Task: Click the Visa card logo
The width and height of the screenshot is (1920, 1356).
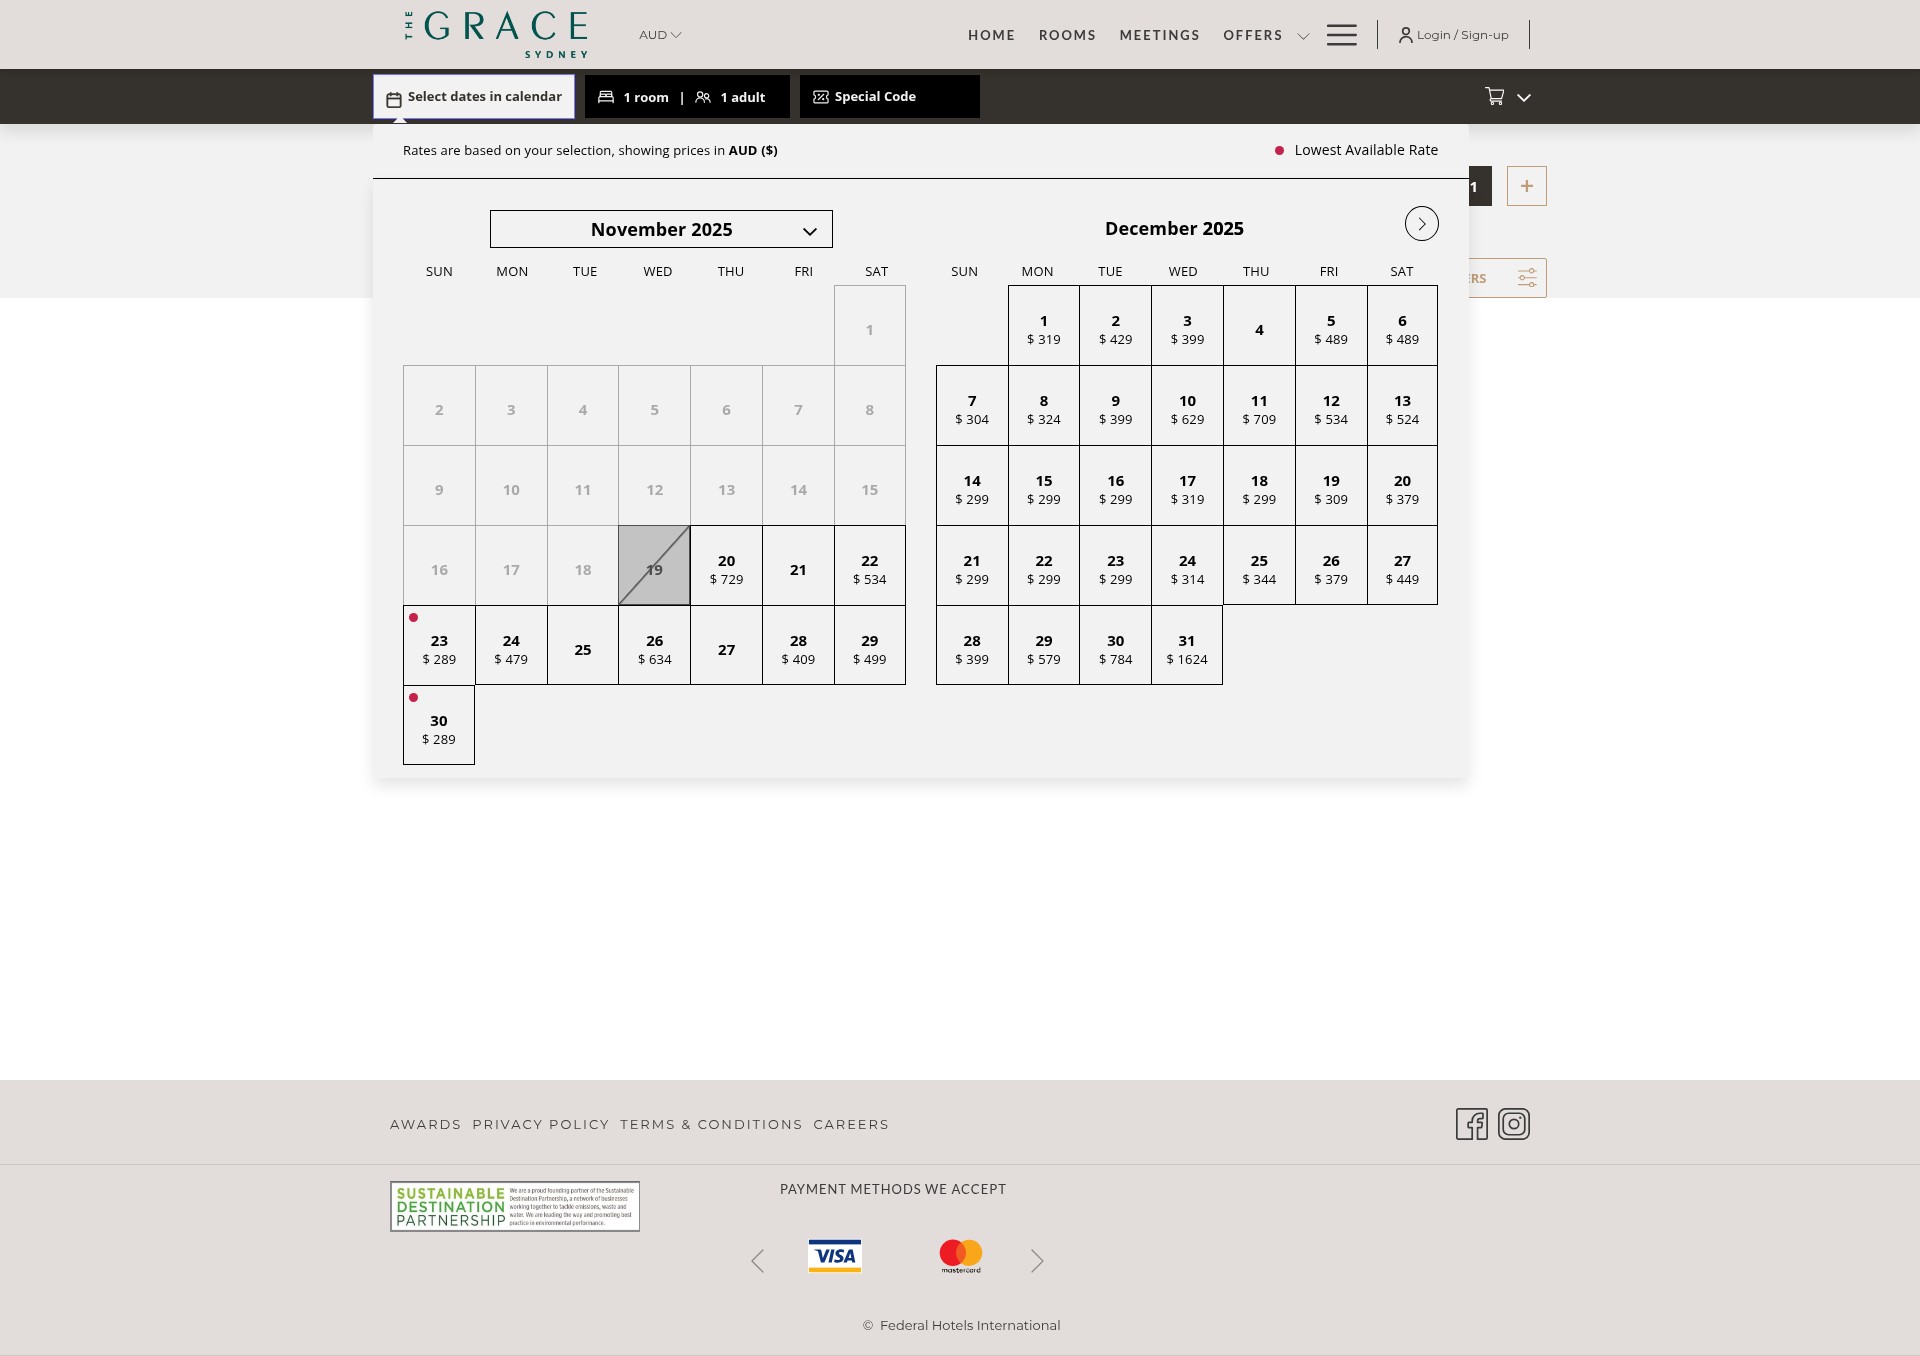Action: (835, 1256)
